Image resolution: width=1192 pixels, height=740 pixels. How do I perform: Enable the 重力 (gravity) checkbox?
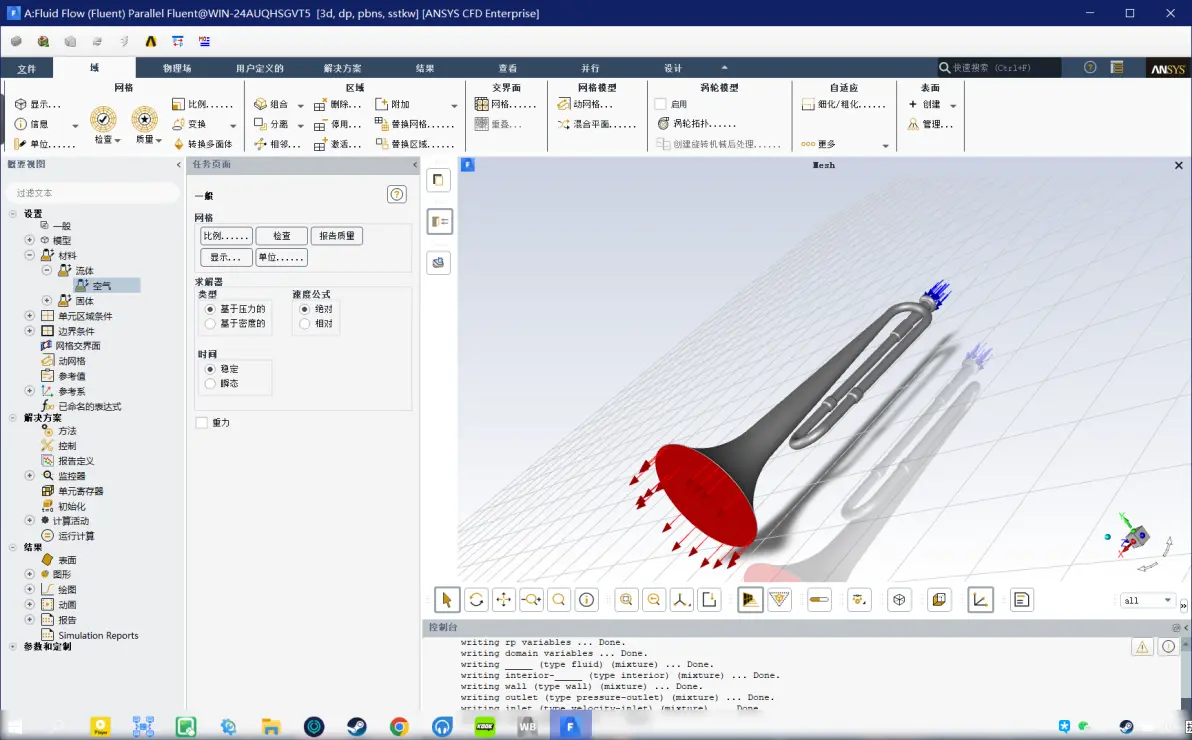[x=202, y=423]
